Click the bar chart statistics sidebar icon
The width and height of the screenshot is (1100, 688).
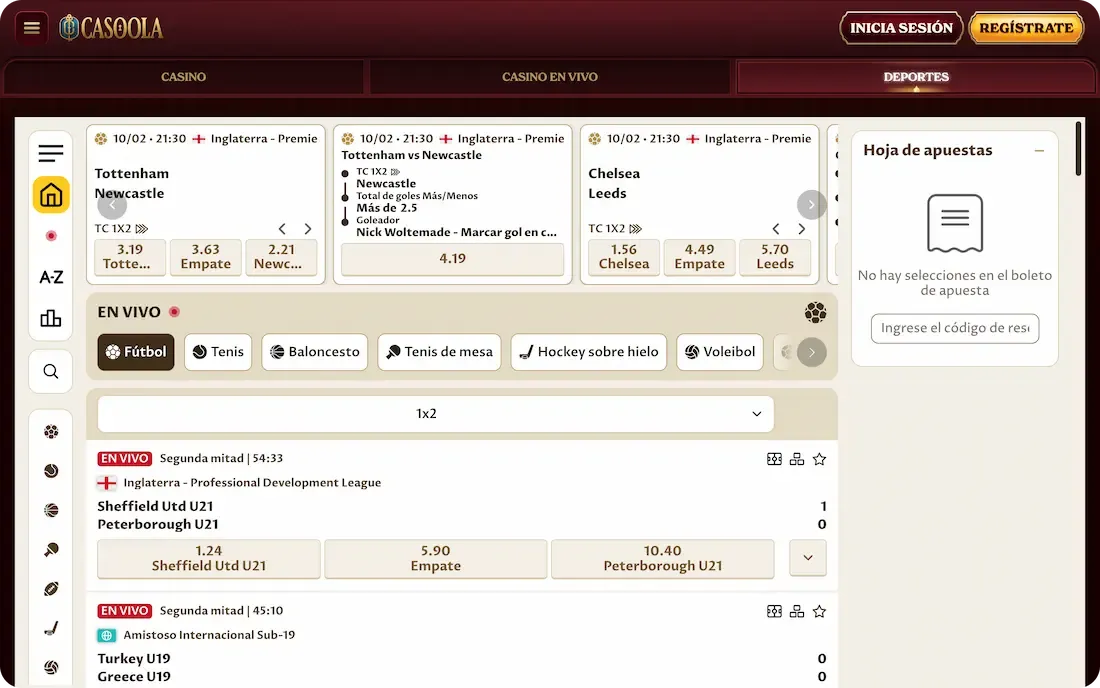coord(51,318)
